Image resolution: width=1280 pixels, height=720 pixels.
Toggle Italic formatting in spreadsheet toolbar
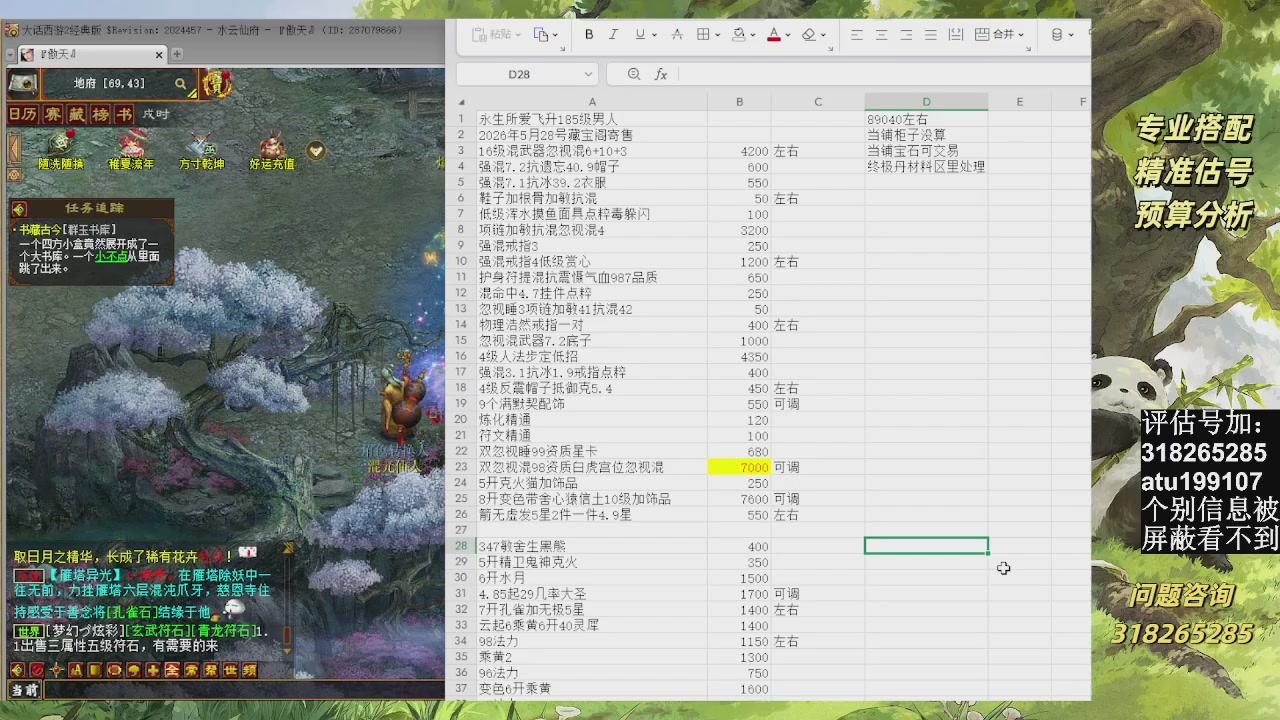[x=613, y=34]
